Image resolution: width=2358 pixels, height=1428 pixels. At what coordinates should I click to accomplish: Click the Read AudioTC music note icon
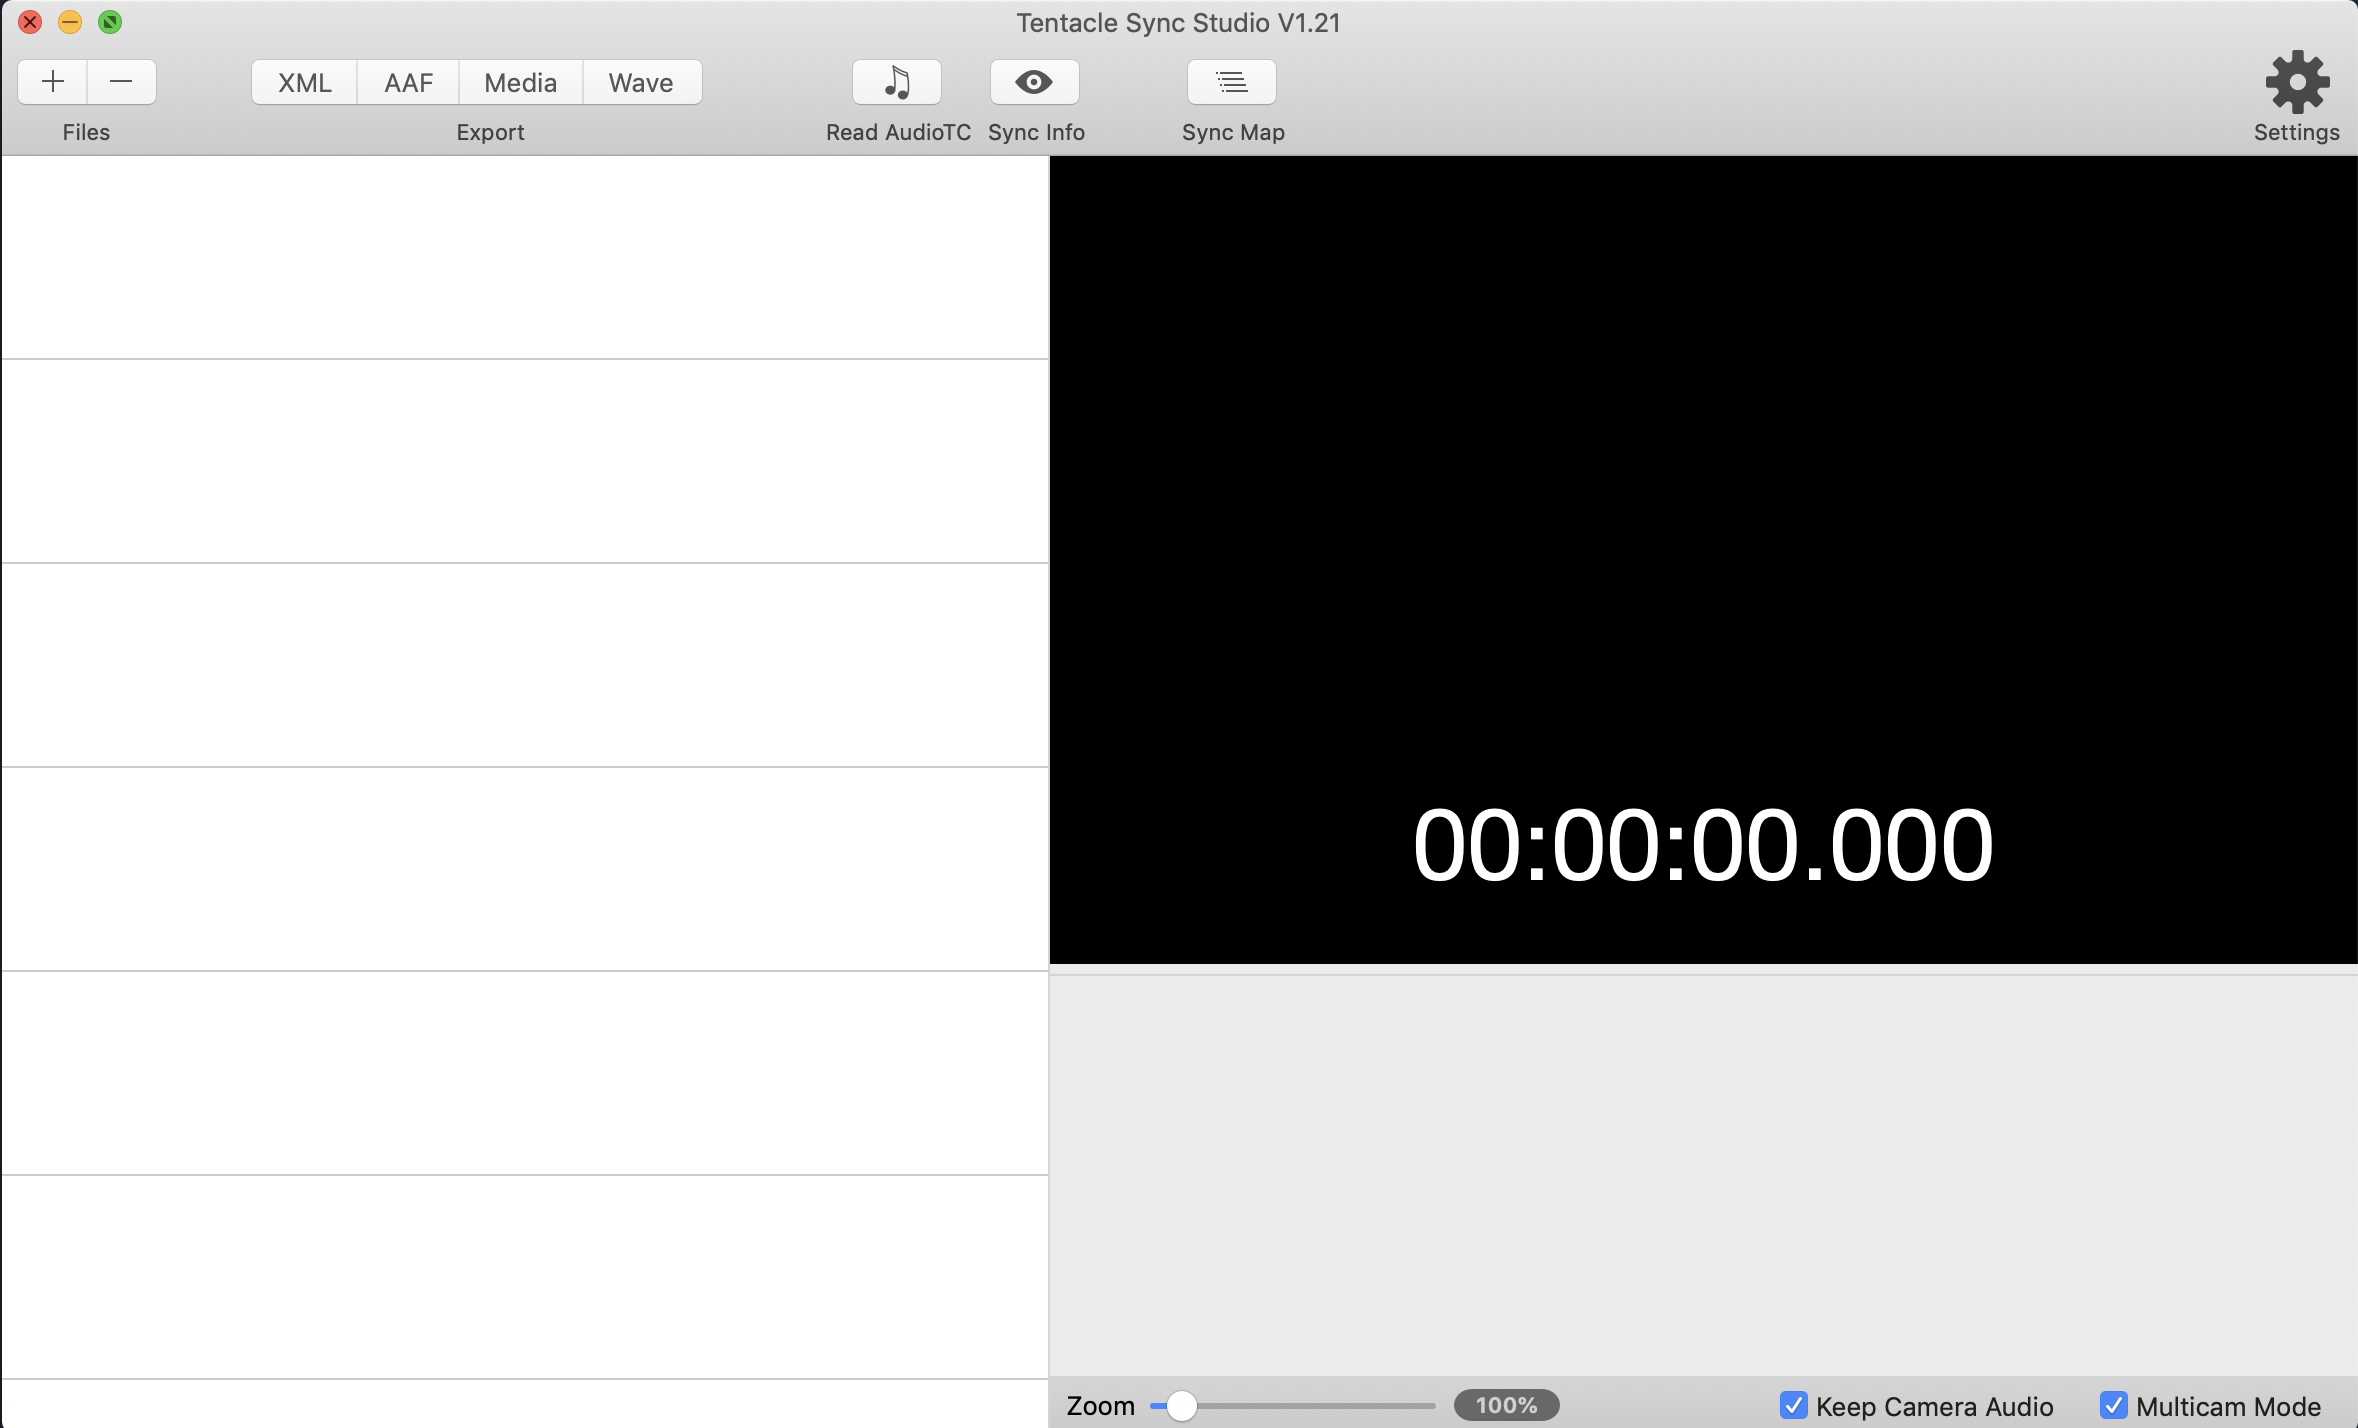click(x=897, y=82)
